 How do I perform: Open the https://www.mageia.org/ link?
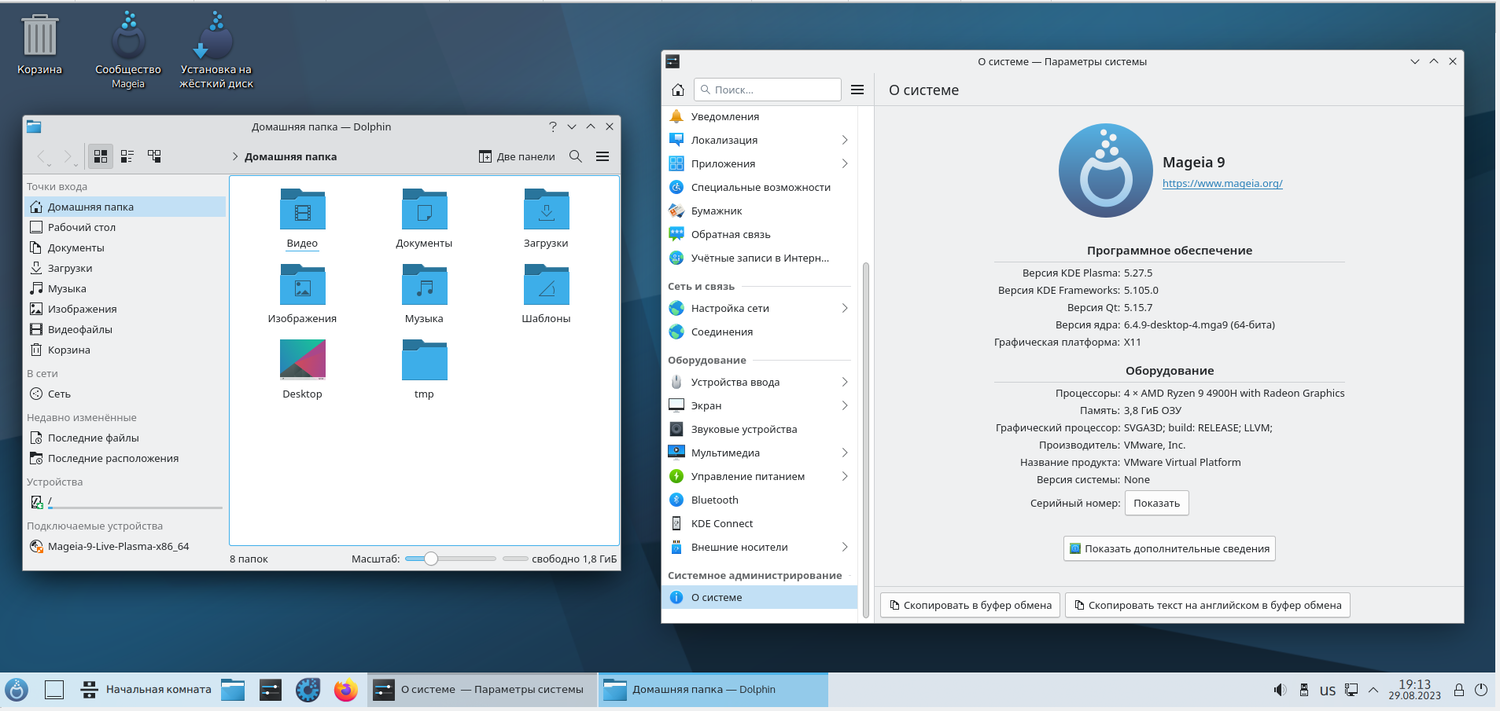1222,184
